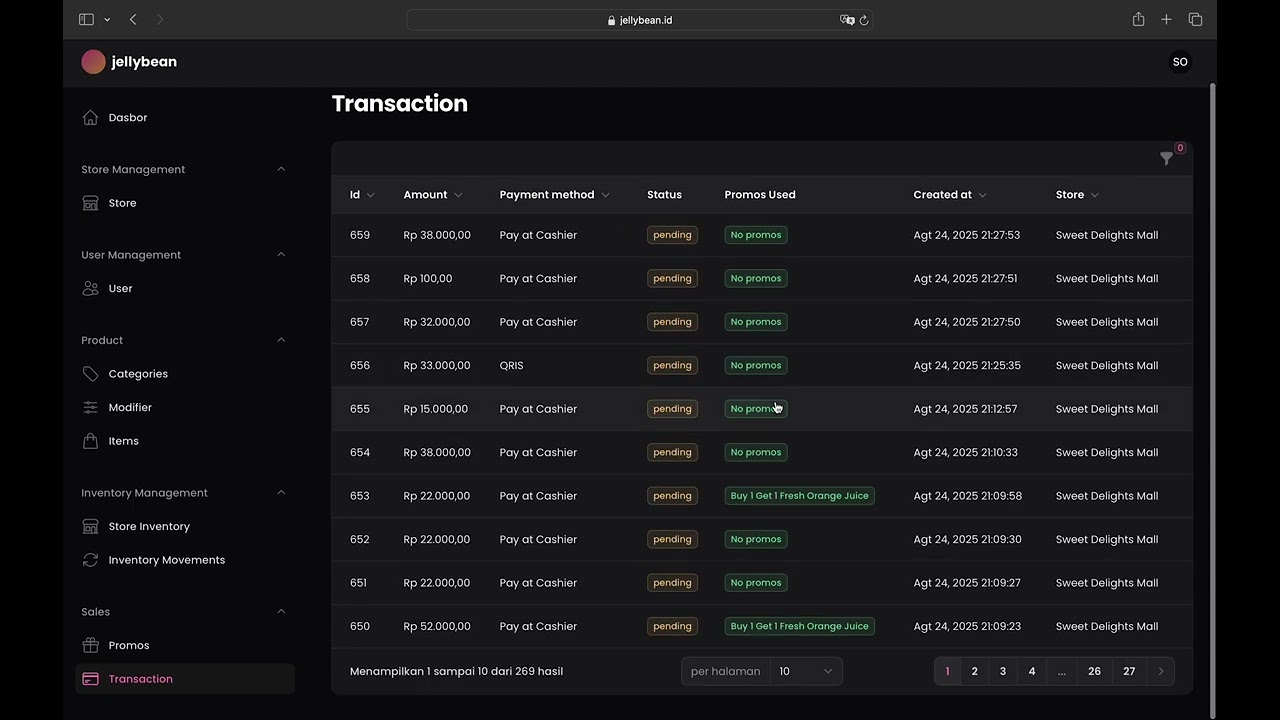
Task: Go to page 2
Action: pos(974,671)
